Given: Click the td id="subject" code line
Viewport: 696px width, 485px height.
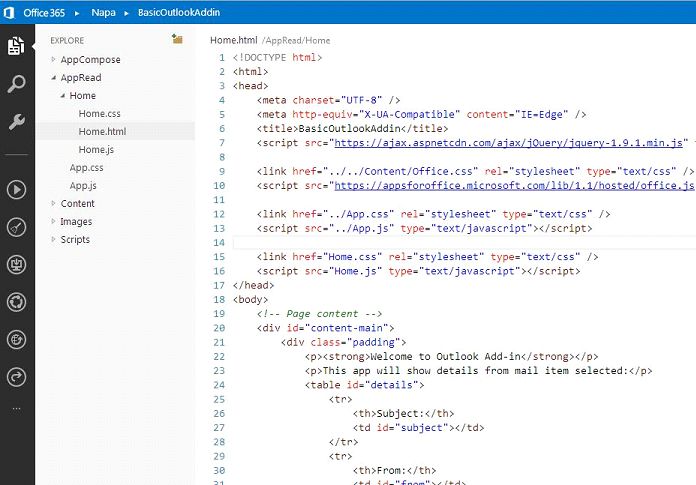Looking at the screenshot, I should 419,427.
